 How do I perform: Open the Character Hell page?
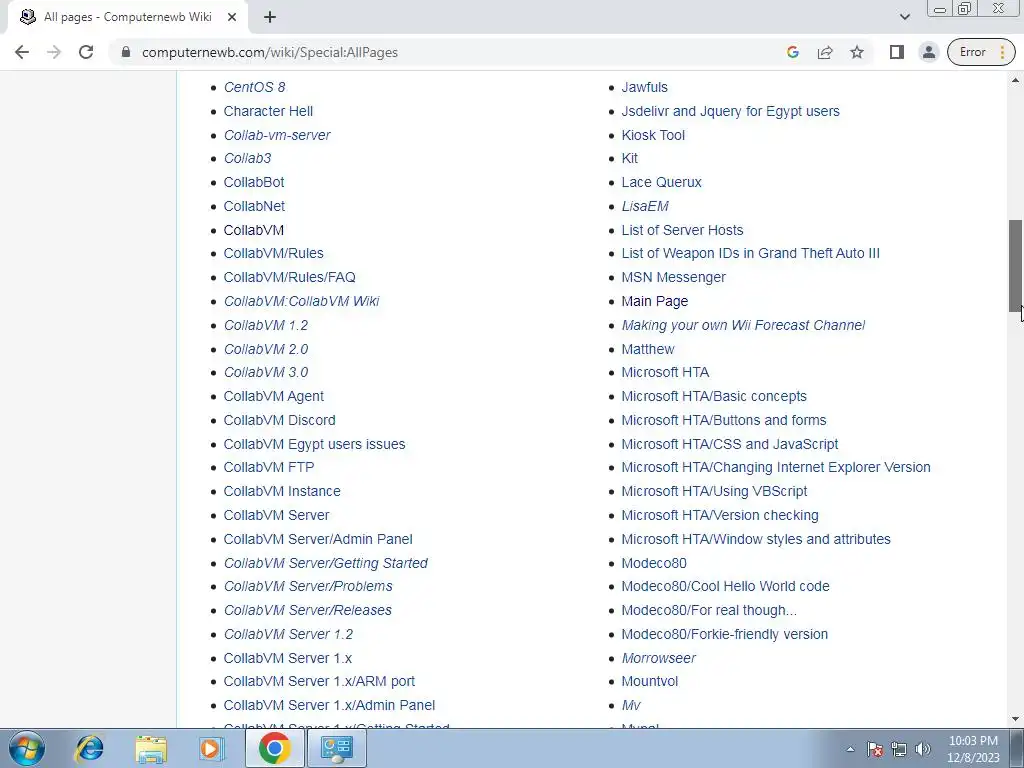pos(268,111)
